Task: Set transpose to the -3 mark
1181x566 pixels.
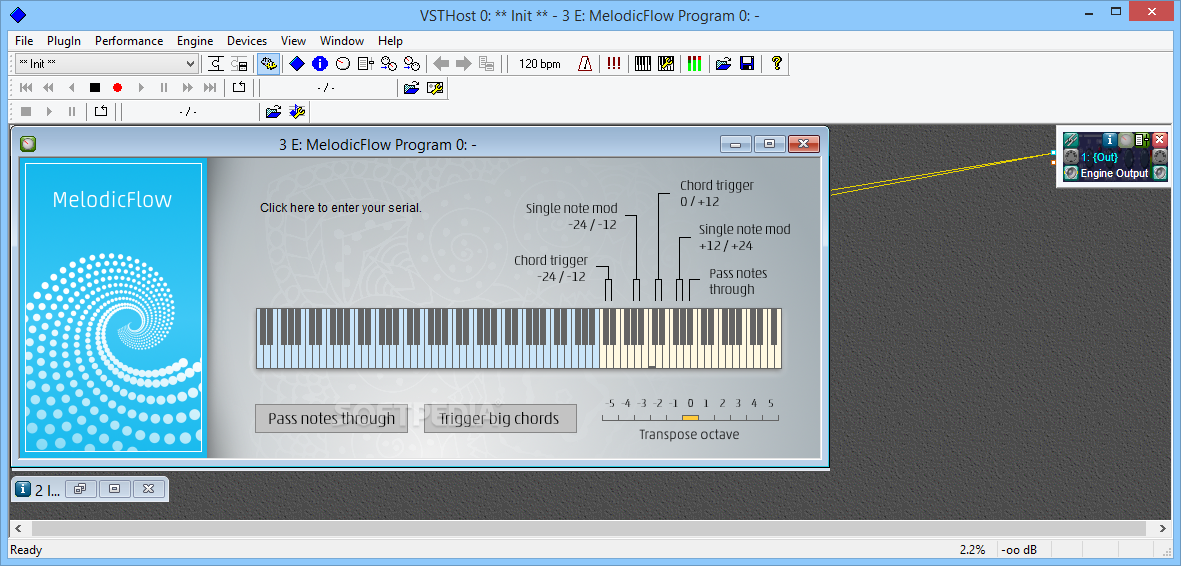Action: pyautogui.click(x=642, y=403)
